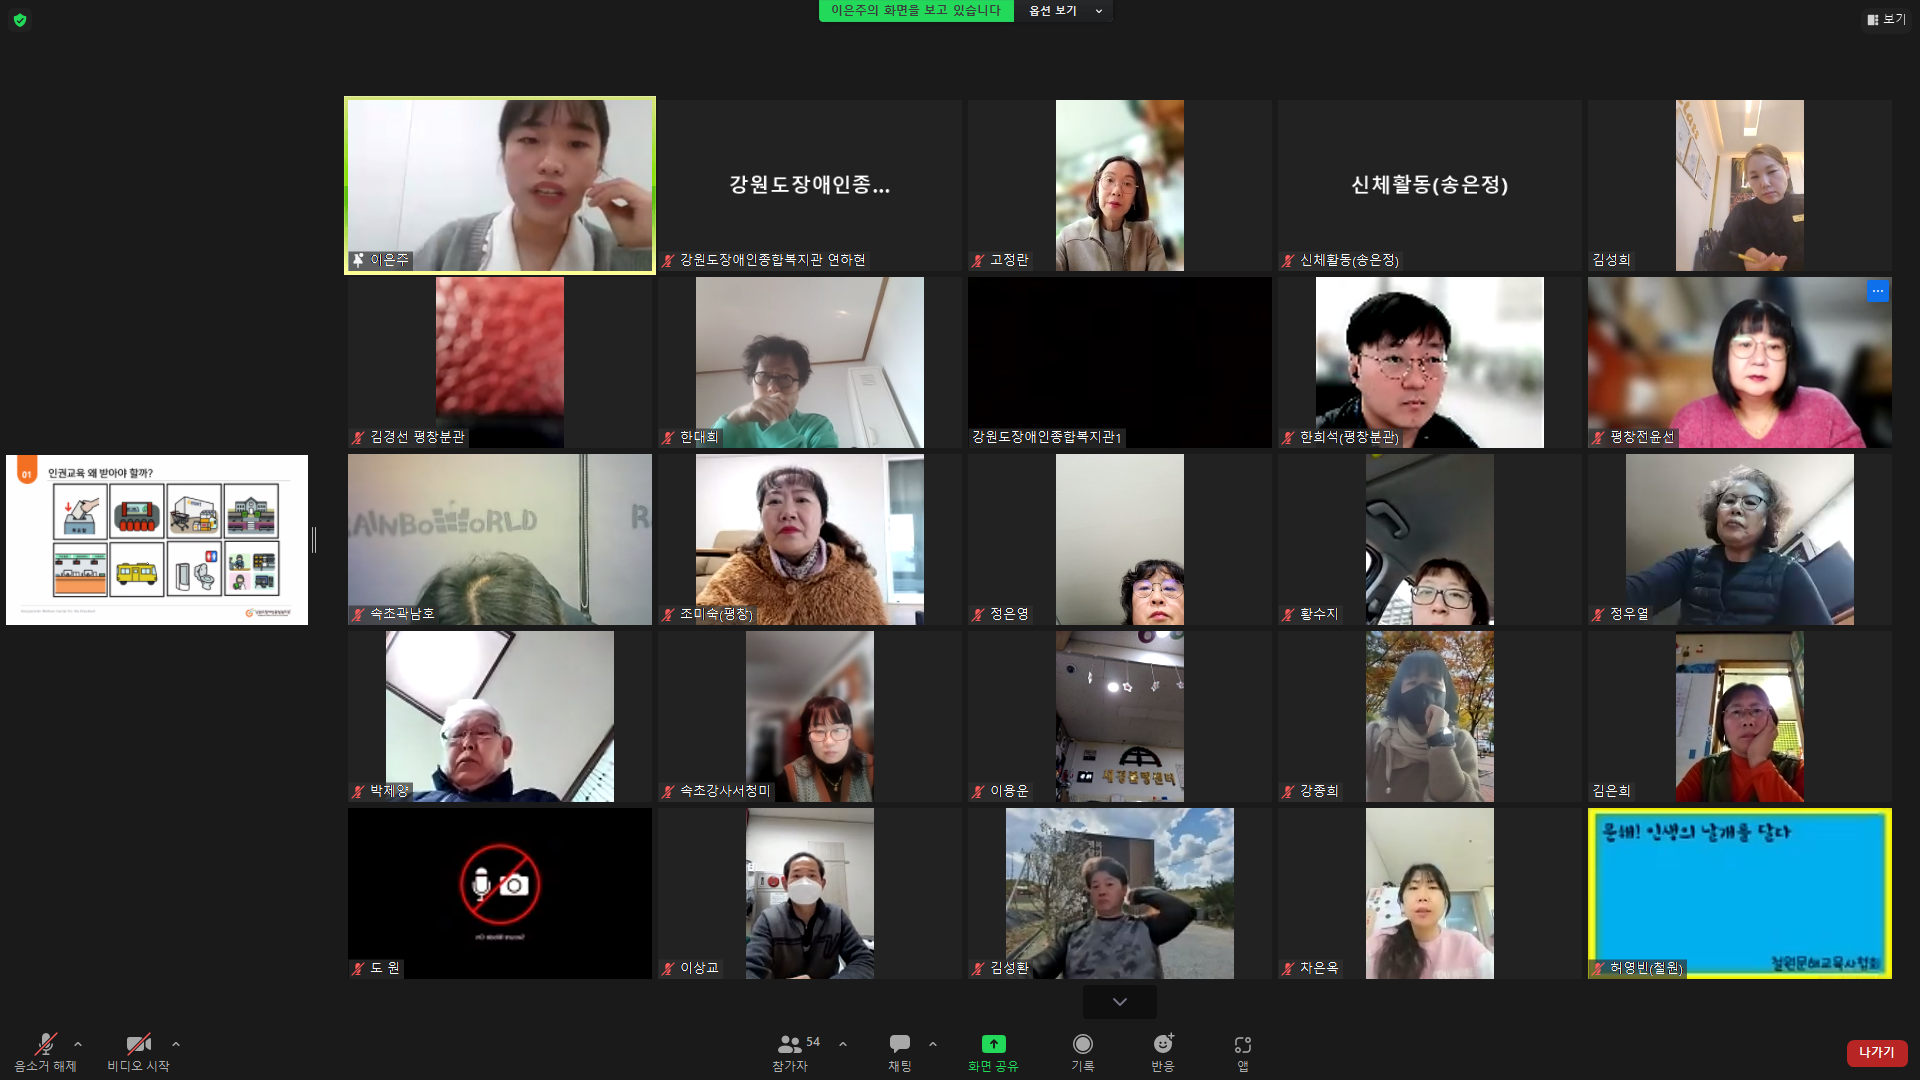The width and height of the screenshot is (1920, 1080).
Task: Select 허영빈(철원) blue tile
Action: (1740, 893)
